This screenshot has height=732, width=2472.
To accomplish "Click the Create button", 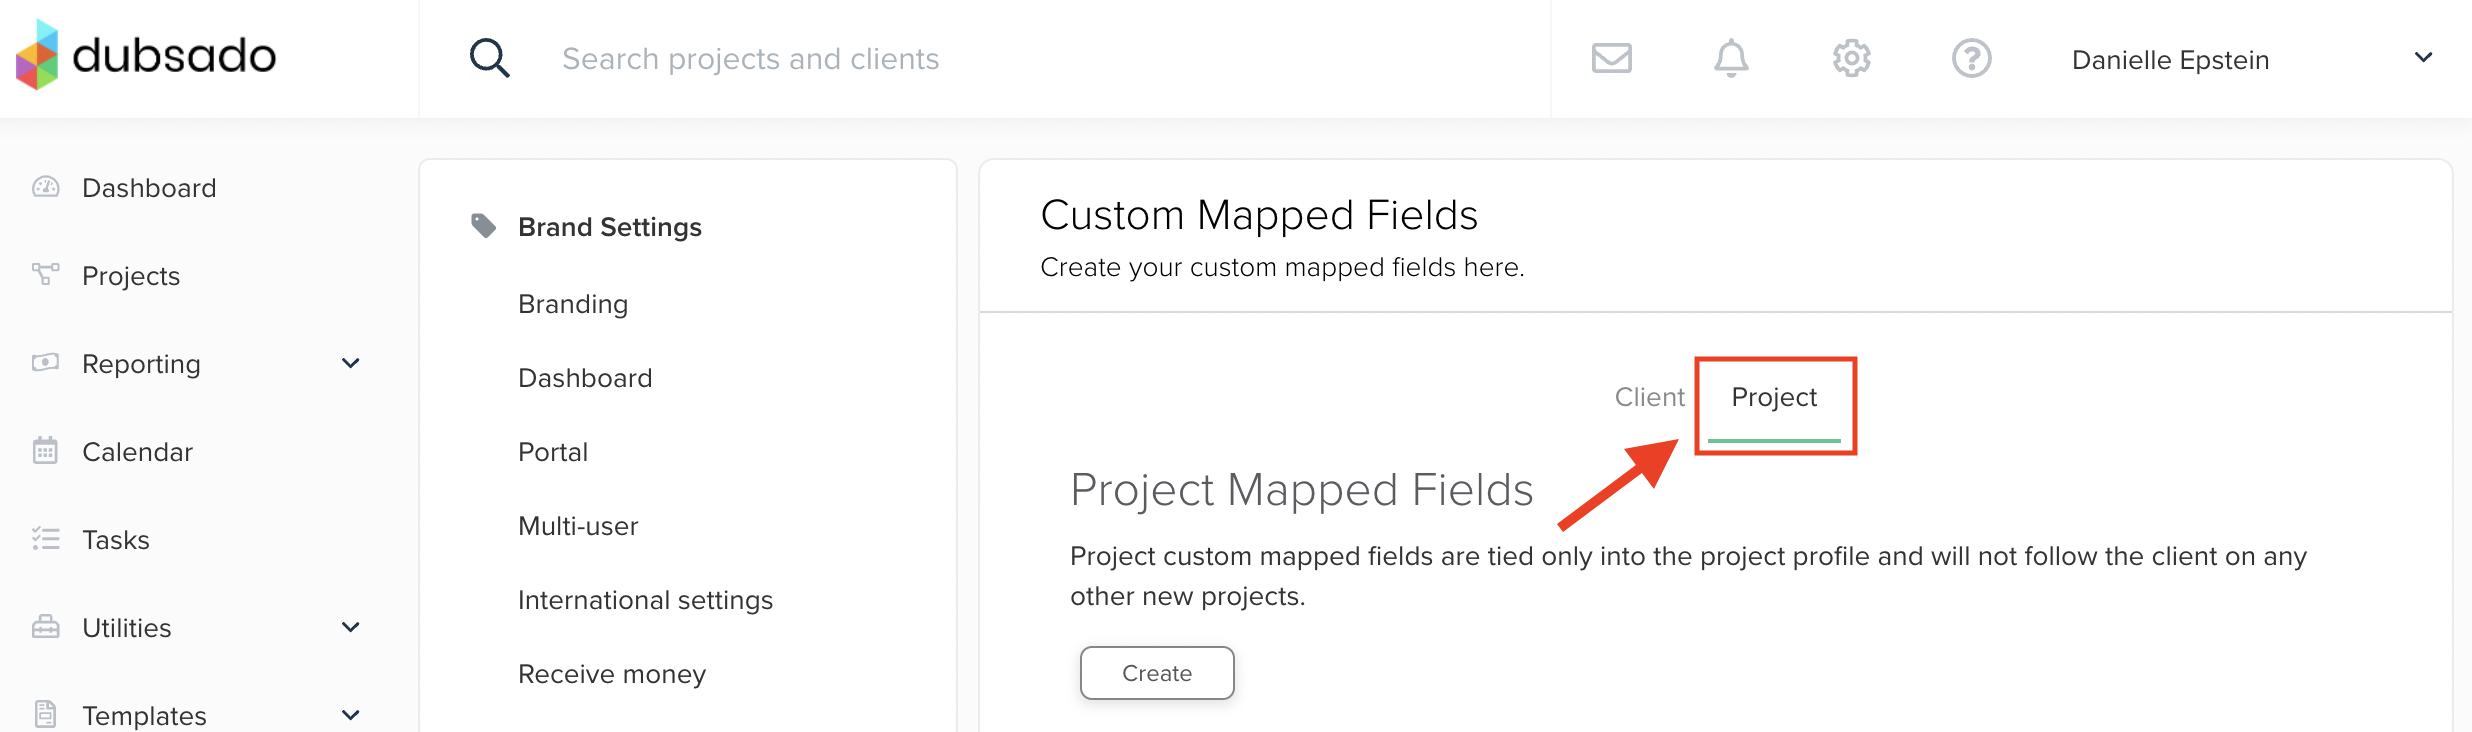I will click(x=1157, y=673).
